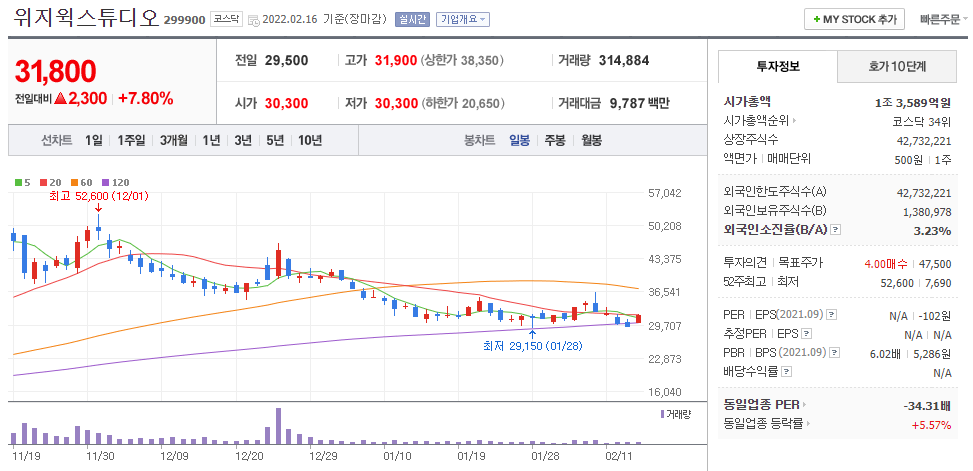973x471 pixels.
Task: Select the 1년 line chart period
Action: (211, 140)
